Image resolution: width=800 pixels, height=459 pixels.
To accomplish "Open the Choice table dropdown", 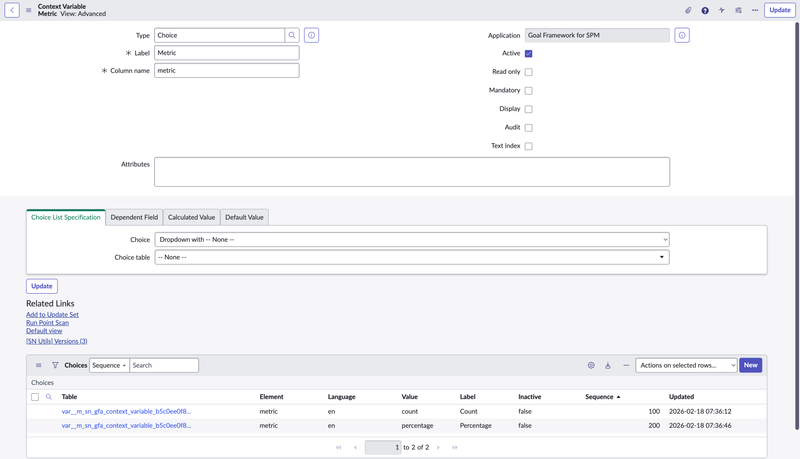I will click(412, 257).
